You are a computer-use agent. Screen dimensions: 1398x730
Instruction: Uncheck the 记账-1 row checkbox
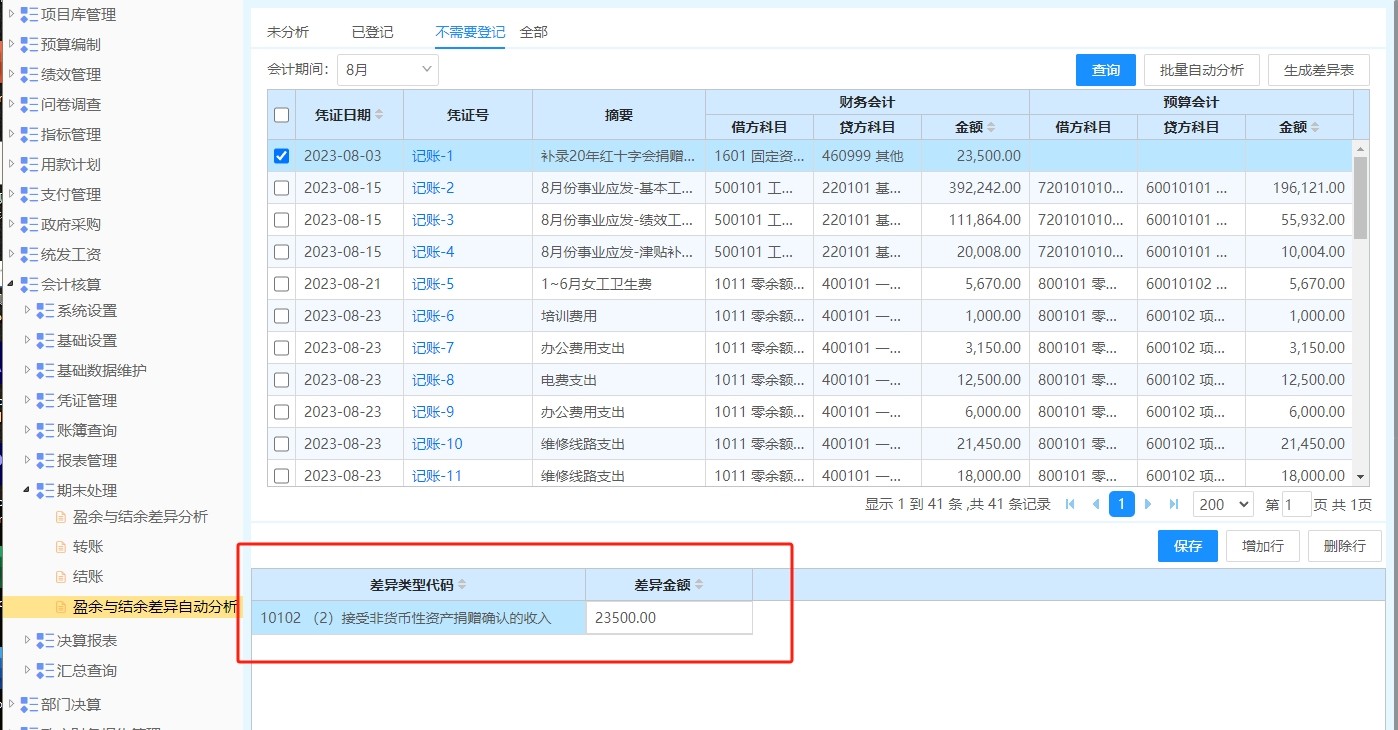281,156
